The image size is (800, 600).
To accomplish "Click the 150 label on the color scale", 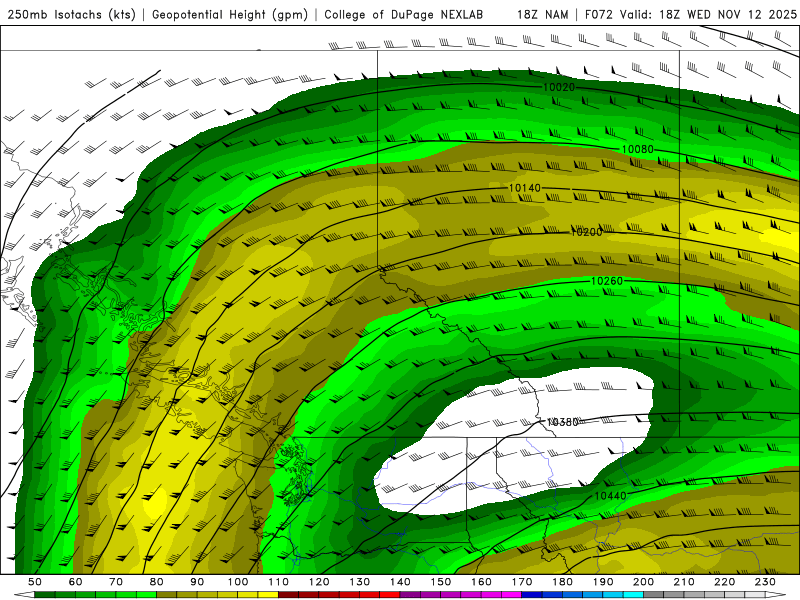I will [441, 582].
